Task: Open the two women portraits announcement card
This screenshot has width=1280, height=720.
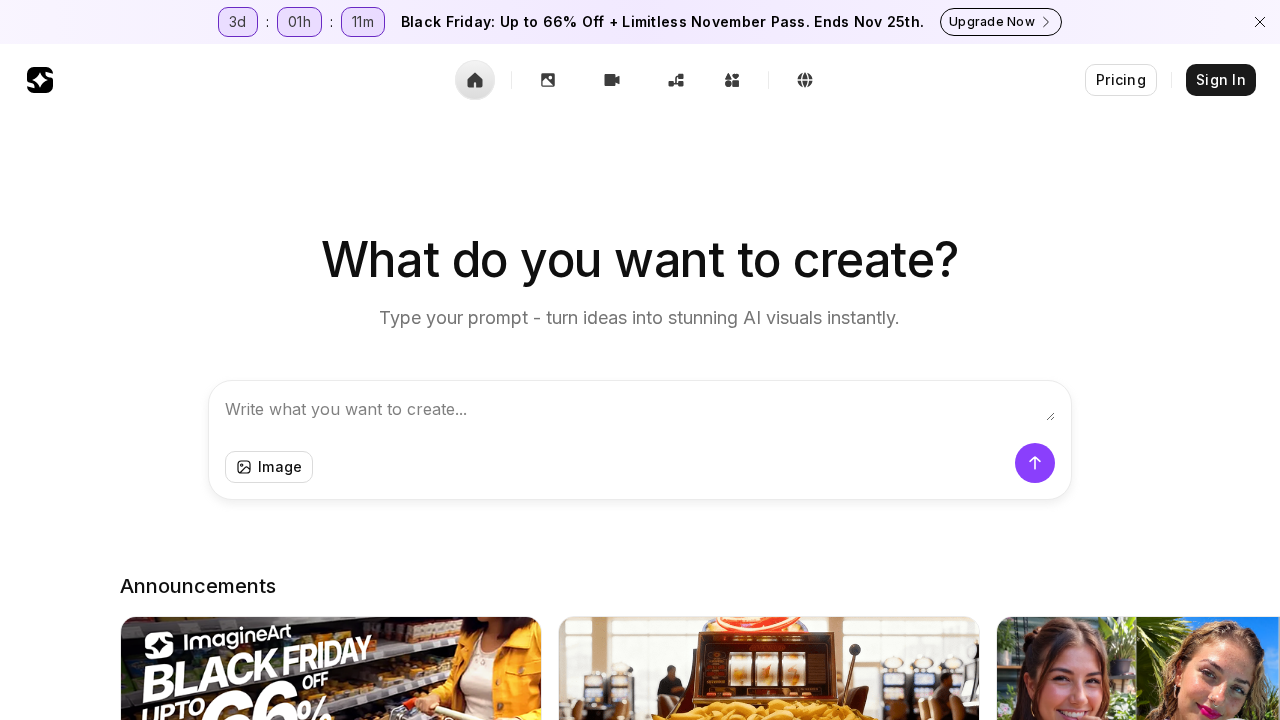Action: (x=1138, y=668)
